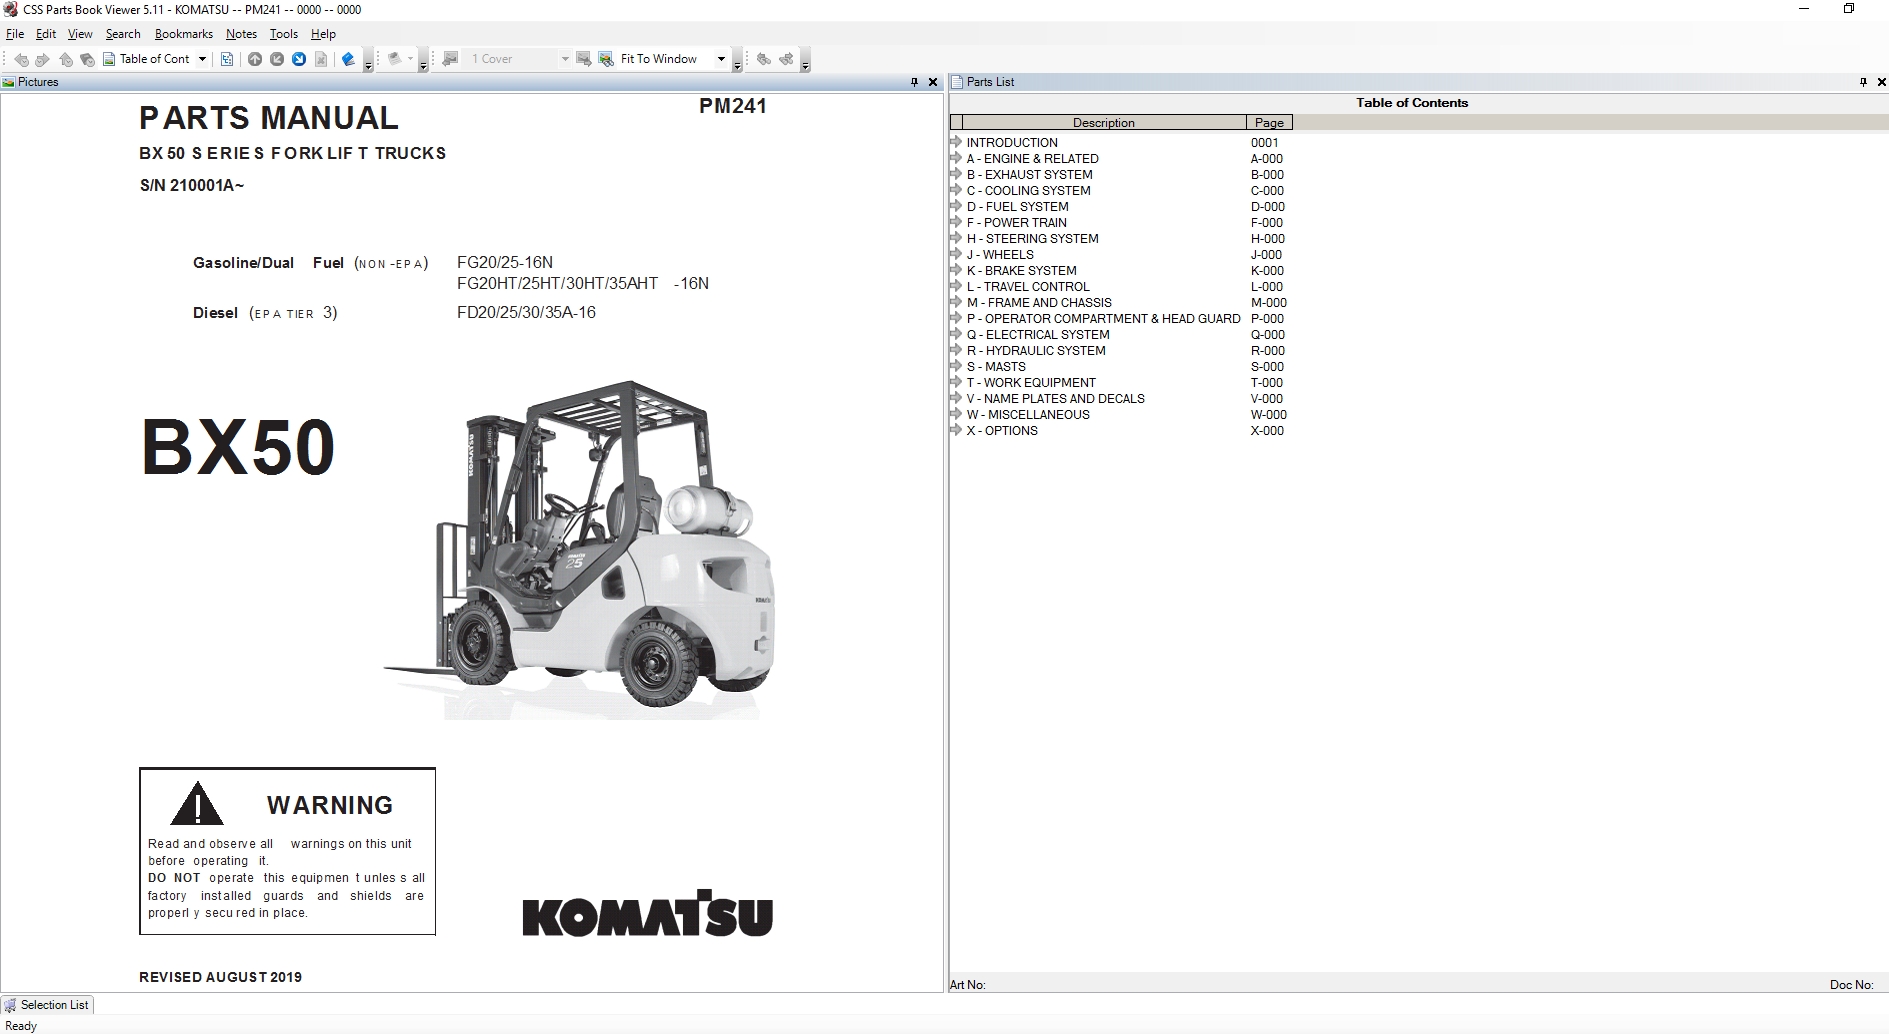Click the round up-left arrow icon
This screenshot has width=1889, height=1034.
coord(277,59)
